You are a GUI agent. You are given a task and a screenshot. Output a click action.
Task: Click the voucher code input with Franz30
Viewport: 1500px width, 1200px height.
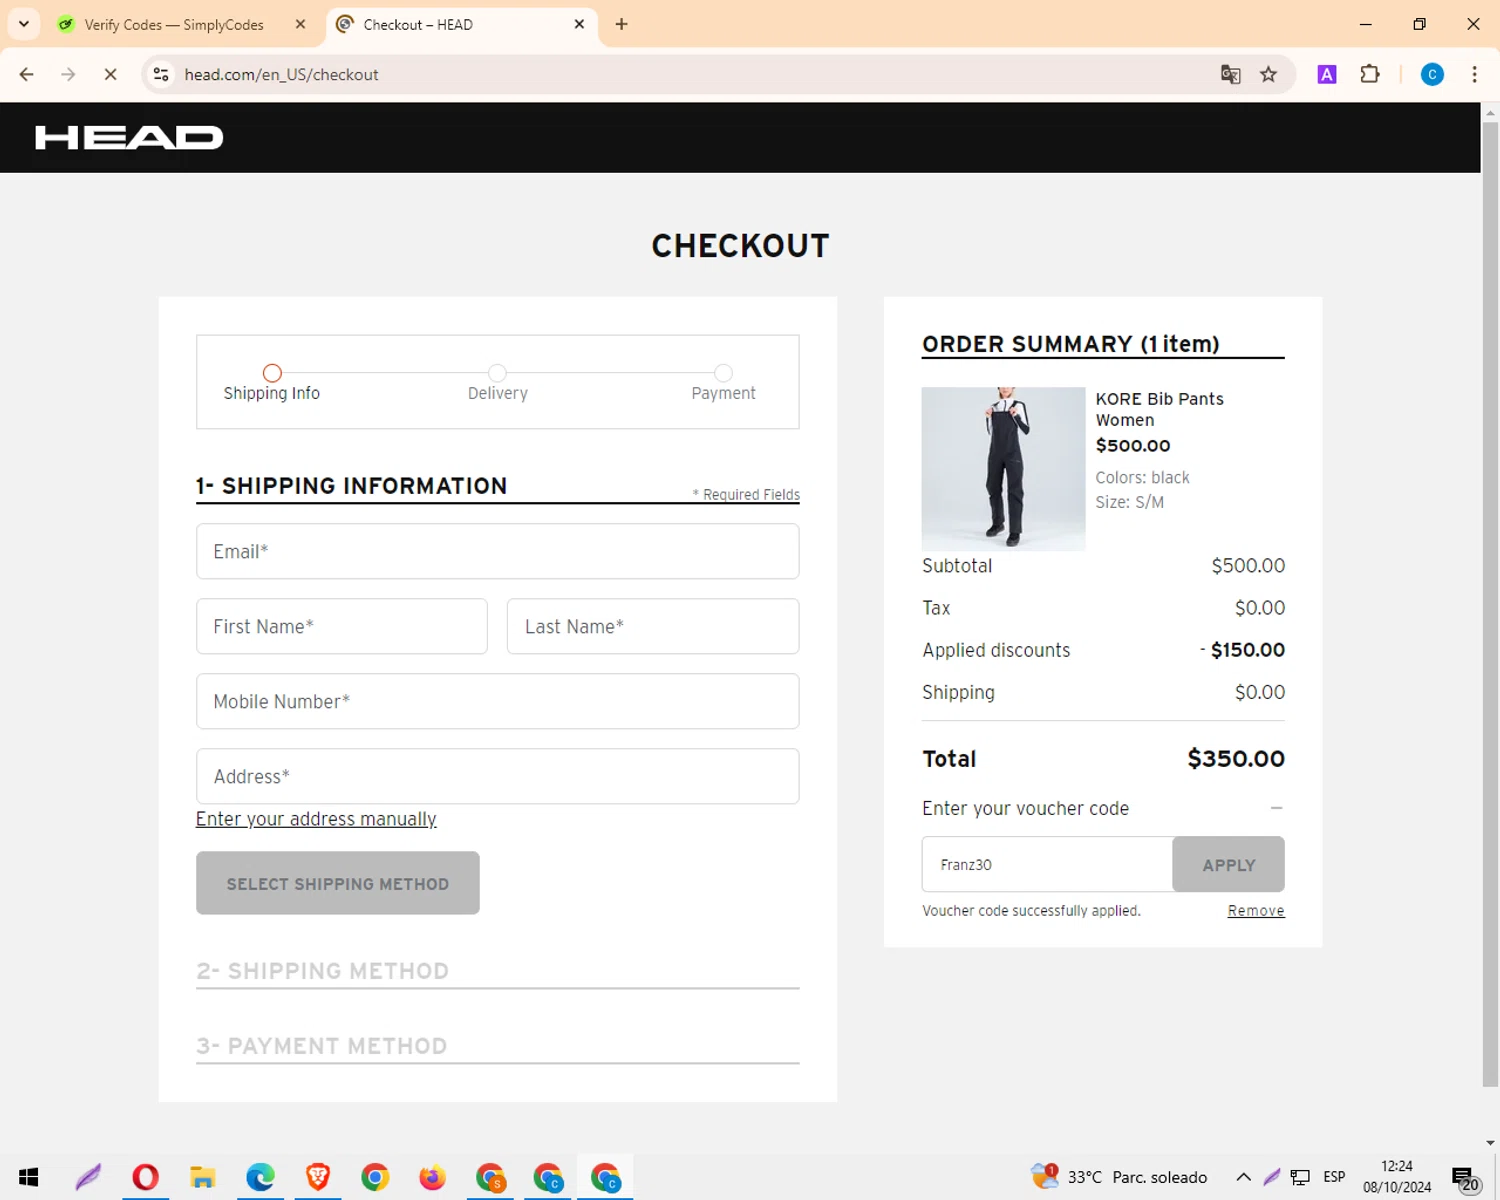[1047, 864]
